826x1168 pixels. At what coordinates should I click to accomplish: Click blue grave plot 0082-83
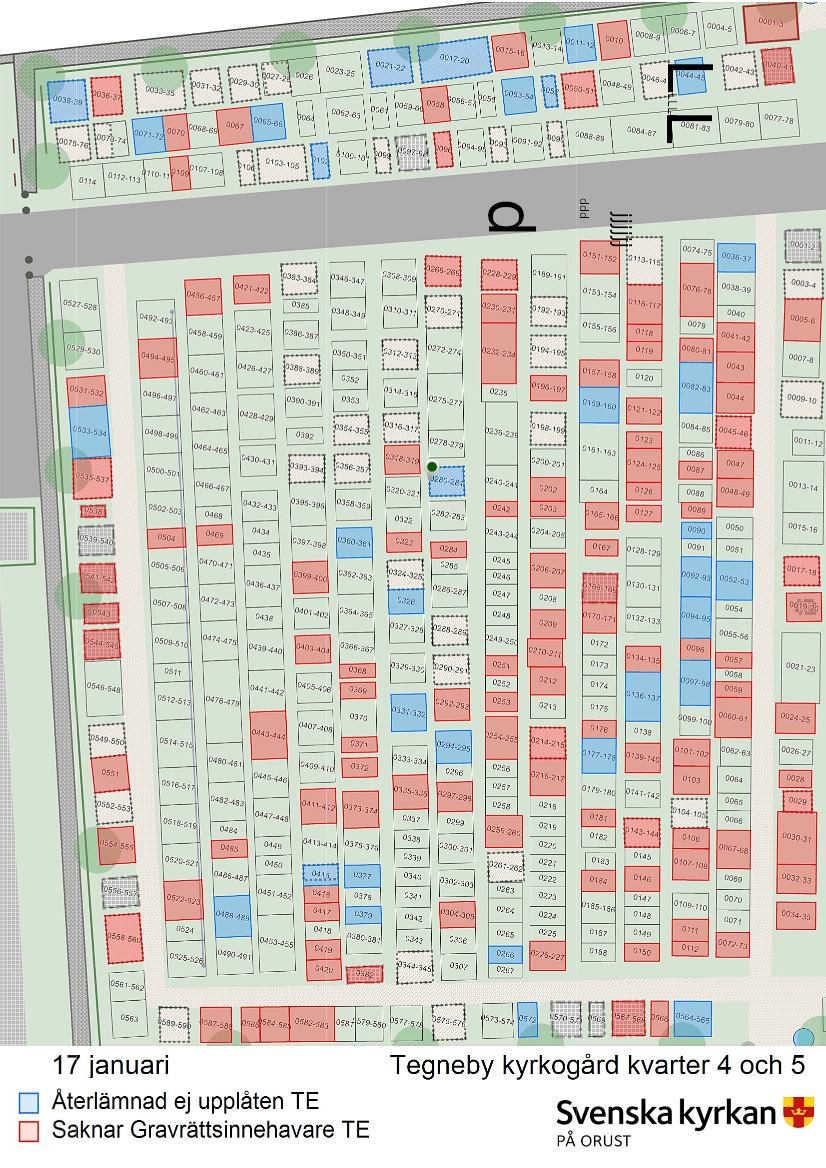click(x=696, y=387)
